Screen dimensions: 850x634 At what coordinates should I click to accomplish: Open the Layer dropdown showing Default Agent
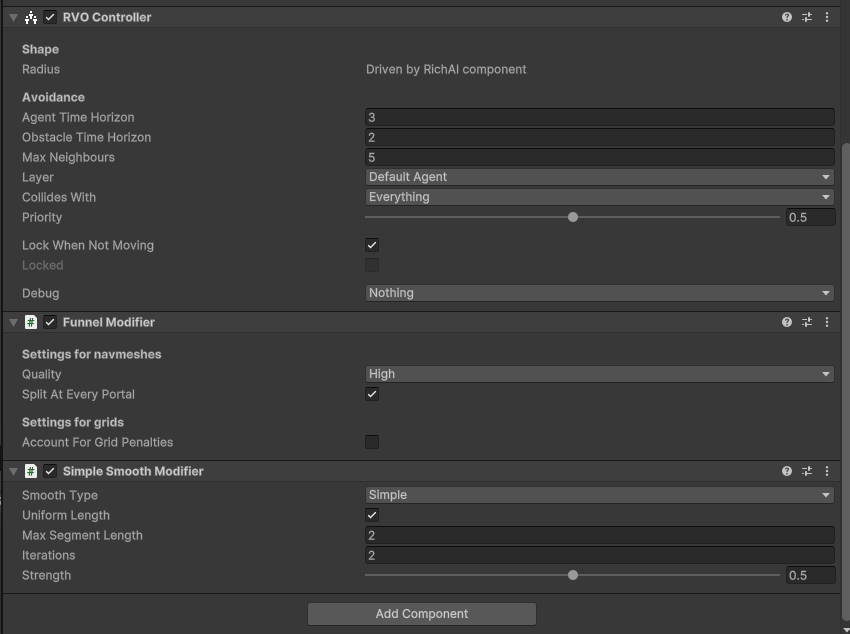click(x=599, y=177)
